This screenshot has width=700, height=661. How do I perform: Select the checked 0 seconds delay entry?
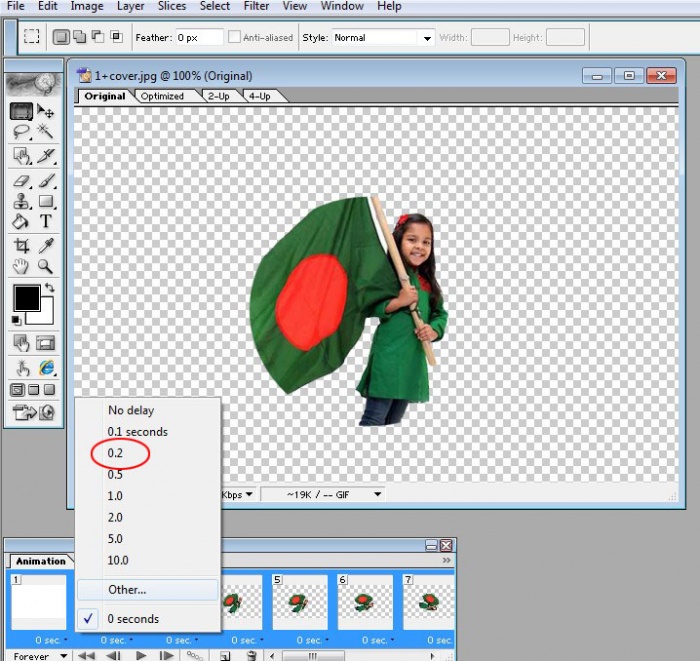click(x=133, y=619)
